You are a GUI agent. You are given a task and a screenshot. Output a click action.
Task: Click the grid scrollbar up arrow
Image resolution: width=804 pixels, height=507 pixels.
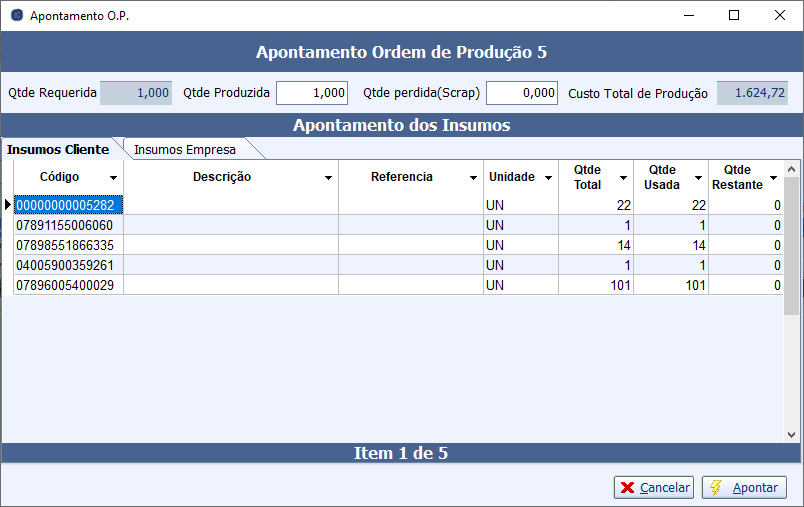pos(791,169)
